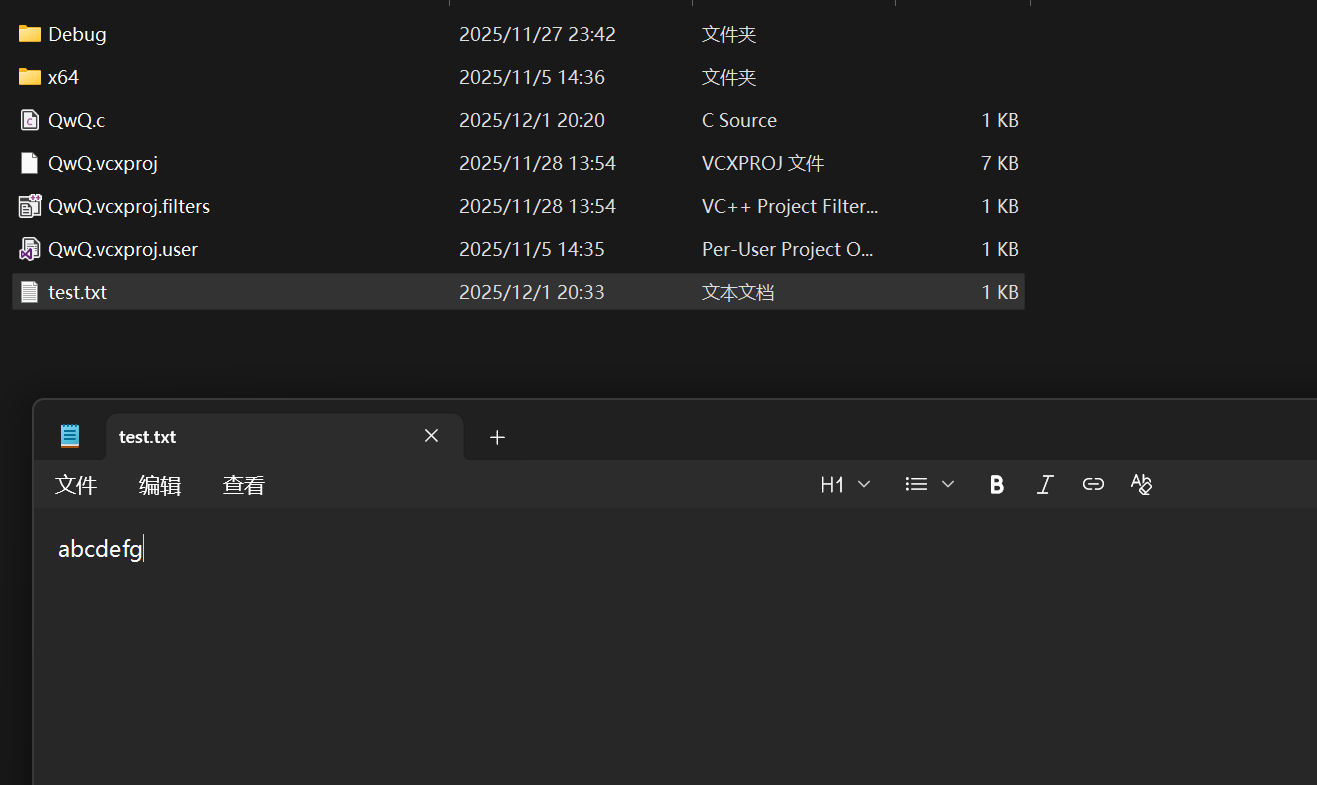Viewport: 1317px width, 785px height.
Task: Click the QwQ.vcxproj.filters file icon
Action: [x=30, y=206]
